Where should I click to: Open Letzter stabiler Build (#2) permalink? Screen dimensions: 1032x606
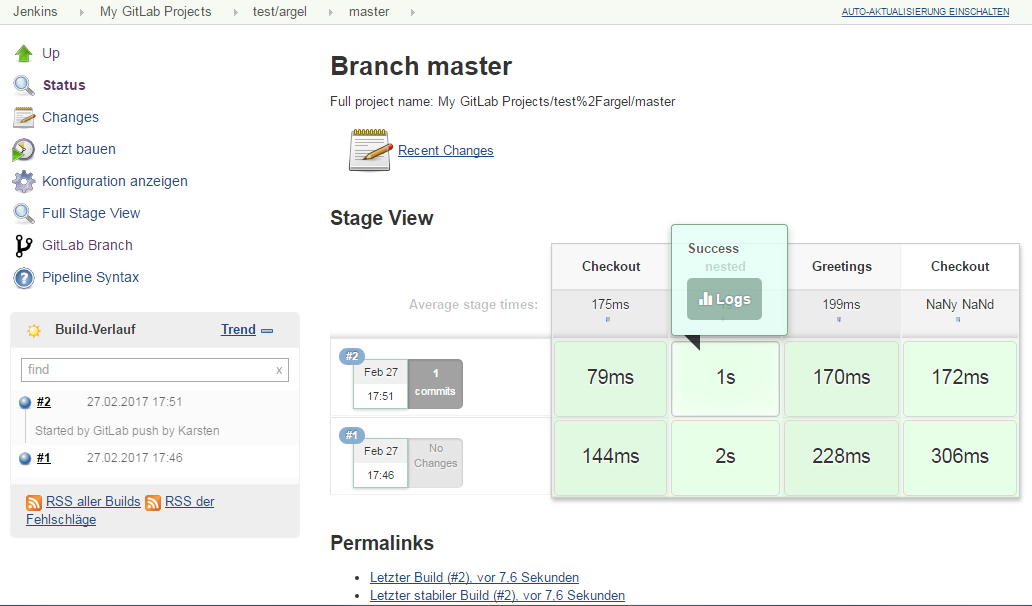pyautogui.click(x=498, y=595)
